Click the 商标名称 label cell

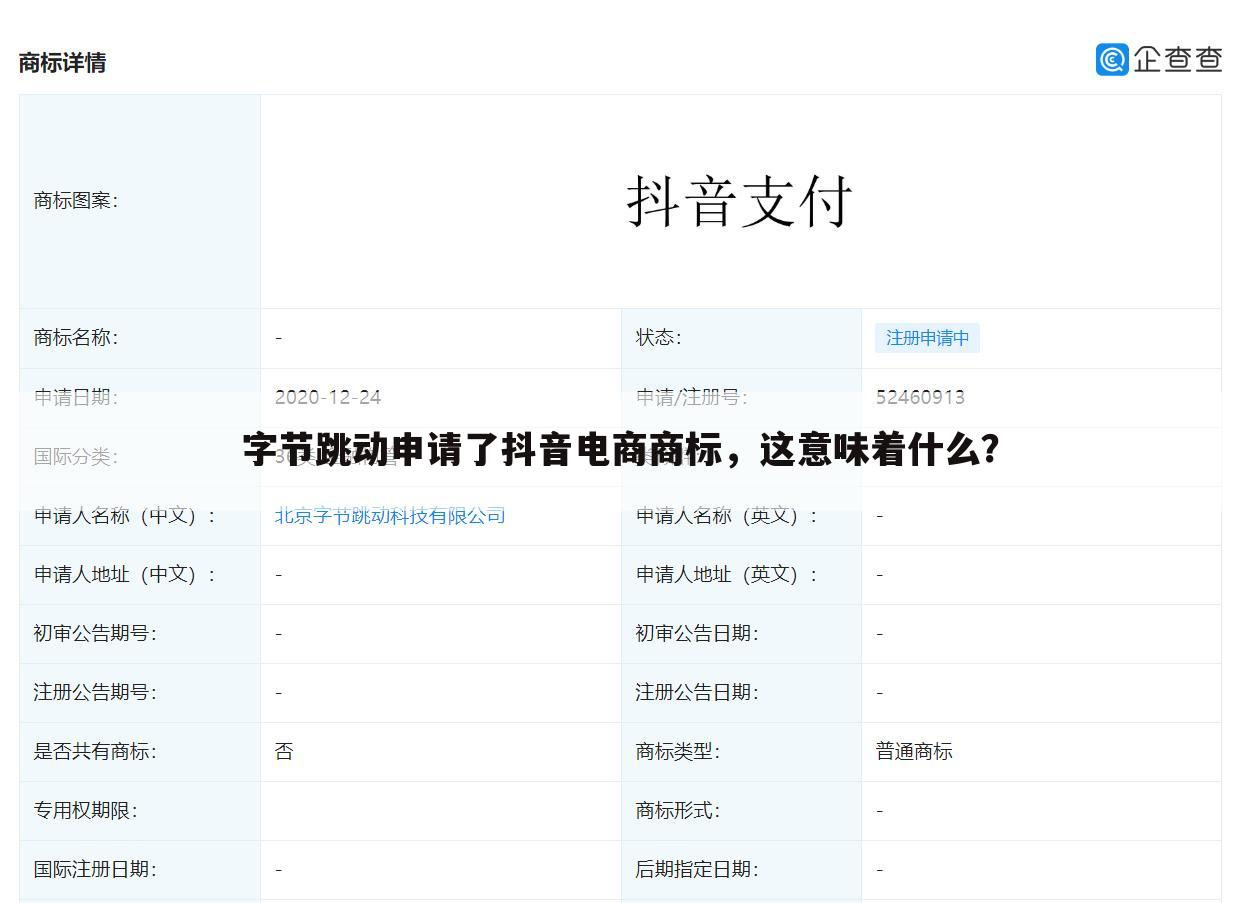point(140,338)
